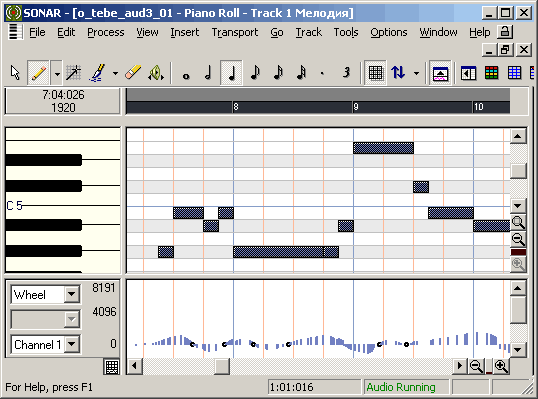Open the Window menu
This screenshot has width=538, height=399.
(438, 32)
